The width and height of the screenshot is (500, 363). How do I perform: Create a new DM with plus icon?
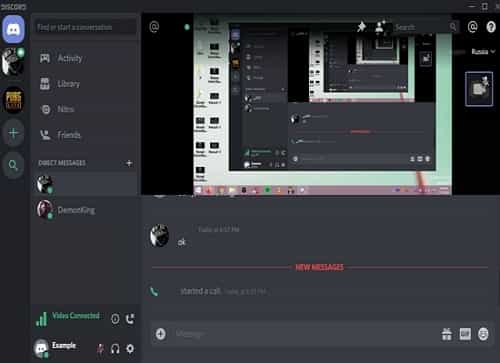pyautogui.click(x=129, y=163)
